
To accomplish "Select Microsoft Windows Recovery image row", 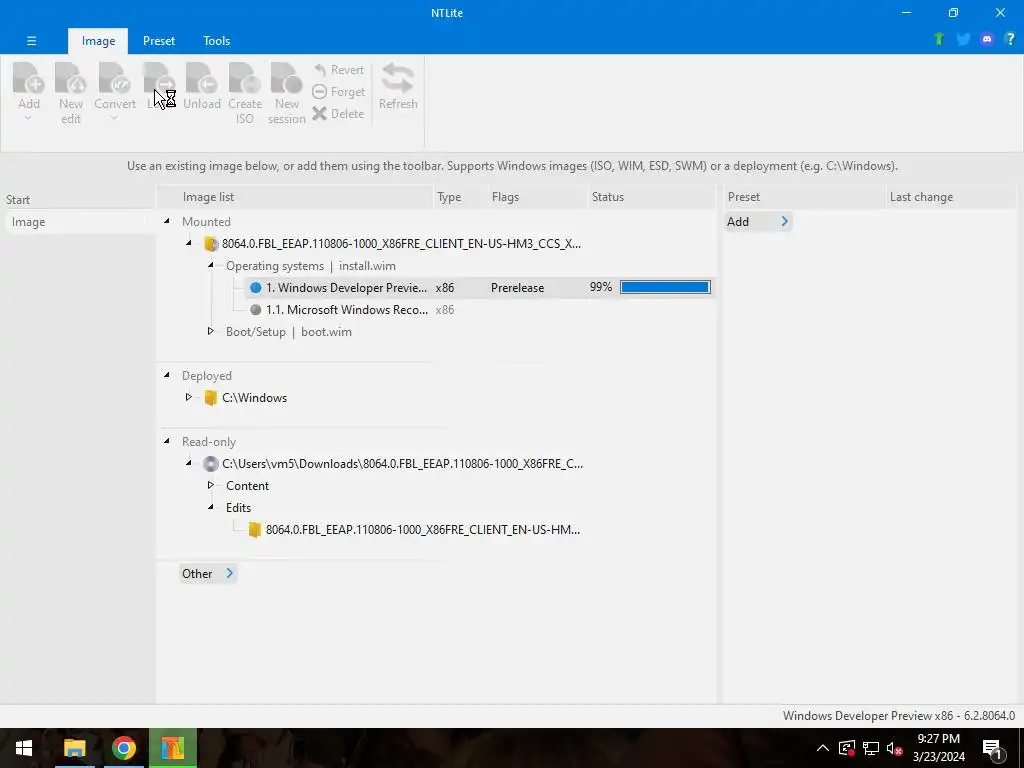I will coord(480,310).
